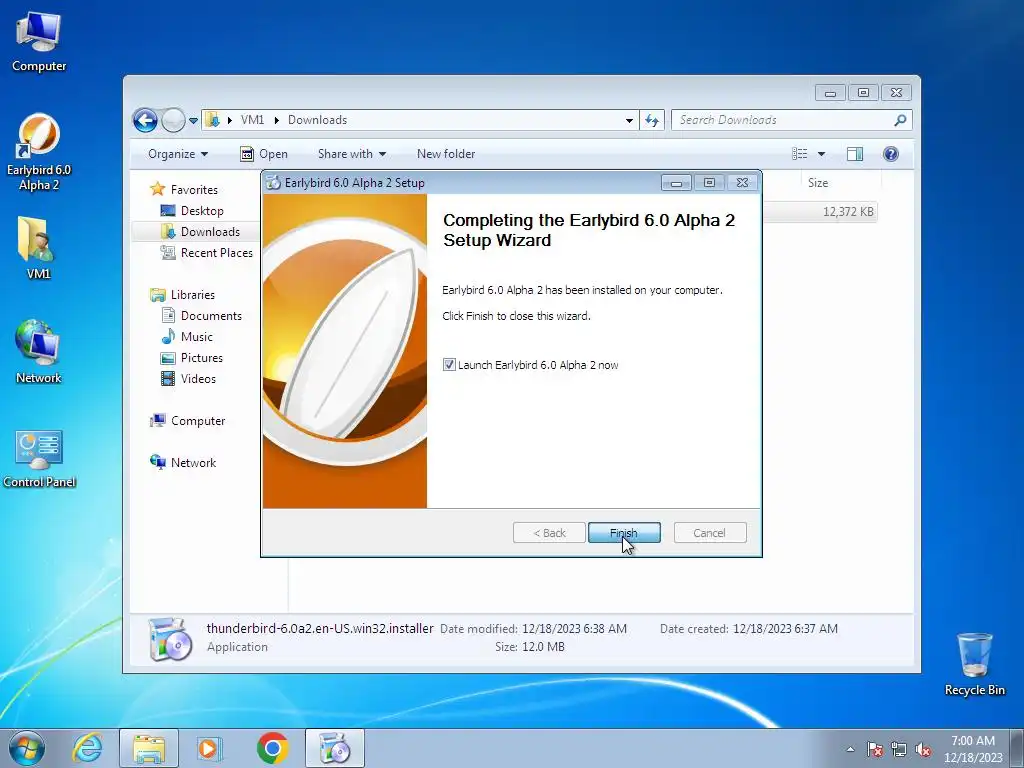Open Earlybird 6.0 Alpha 2 desktop shortcut

point(39,152)
